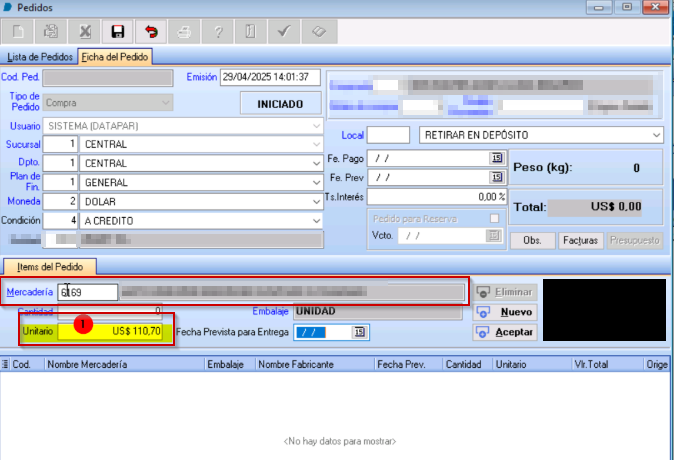Click the New document toolbar icon

[18, 31]
